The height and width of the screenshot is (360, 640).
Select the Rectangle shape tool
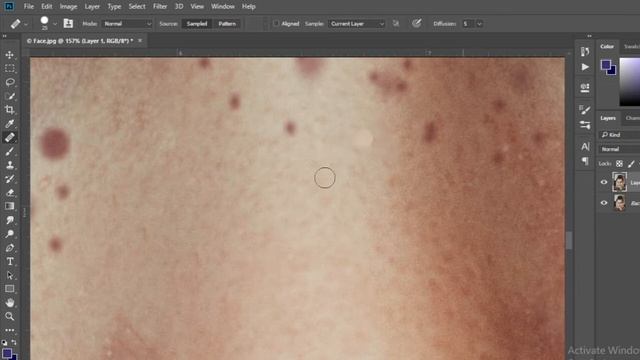tap(10, 289)
